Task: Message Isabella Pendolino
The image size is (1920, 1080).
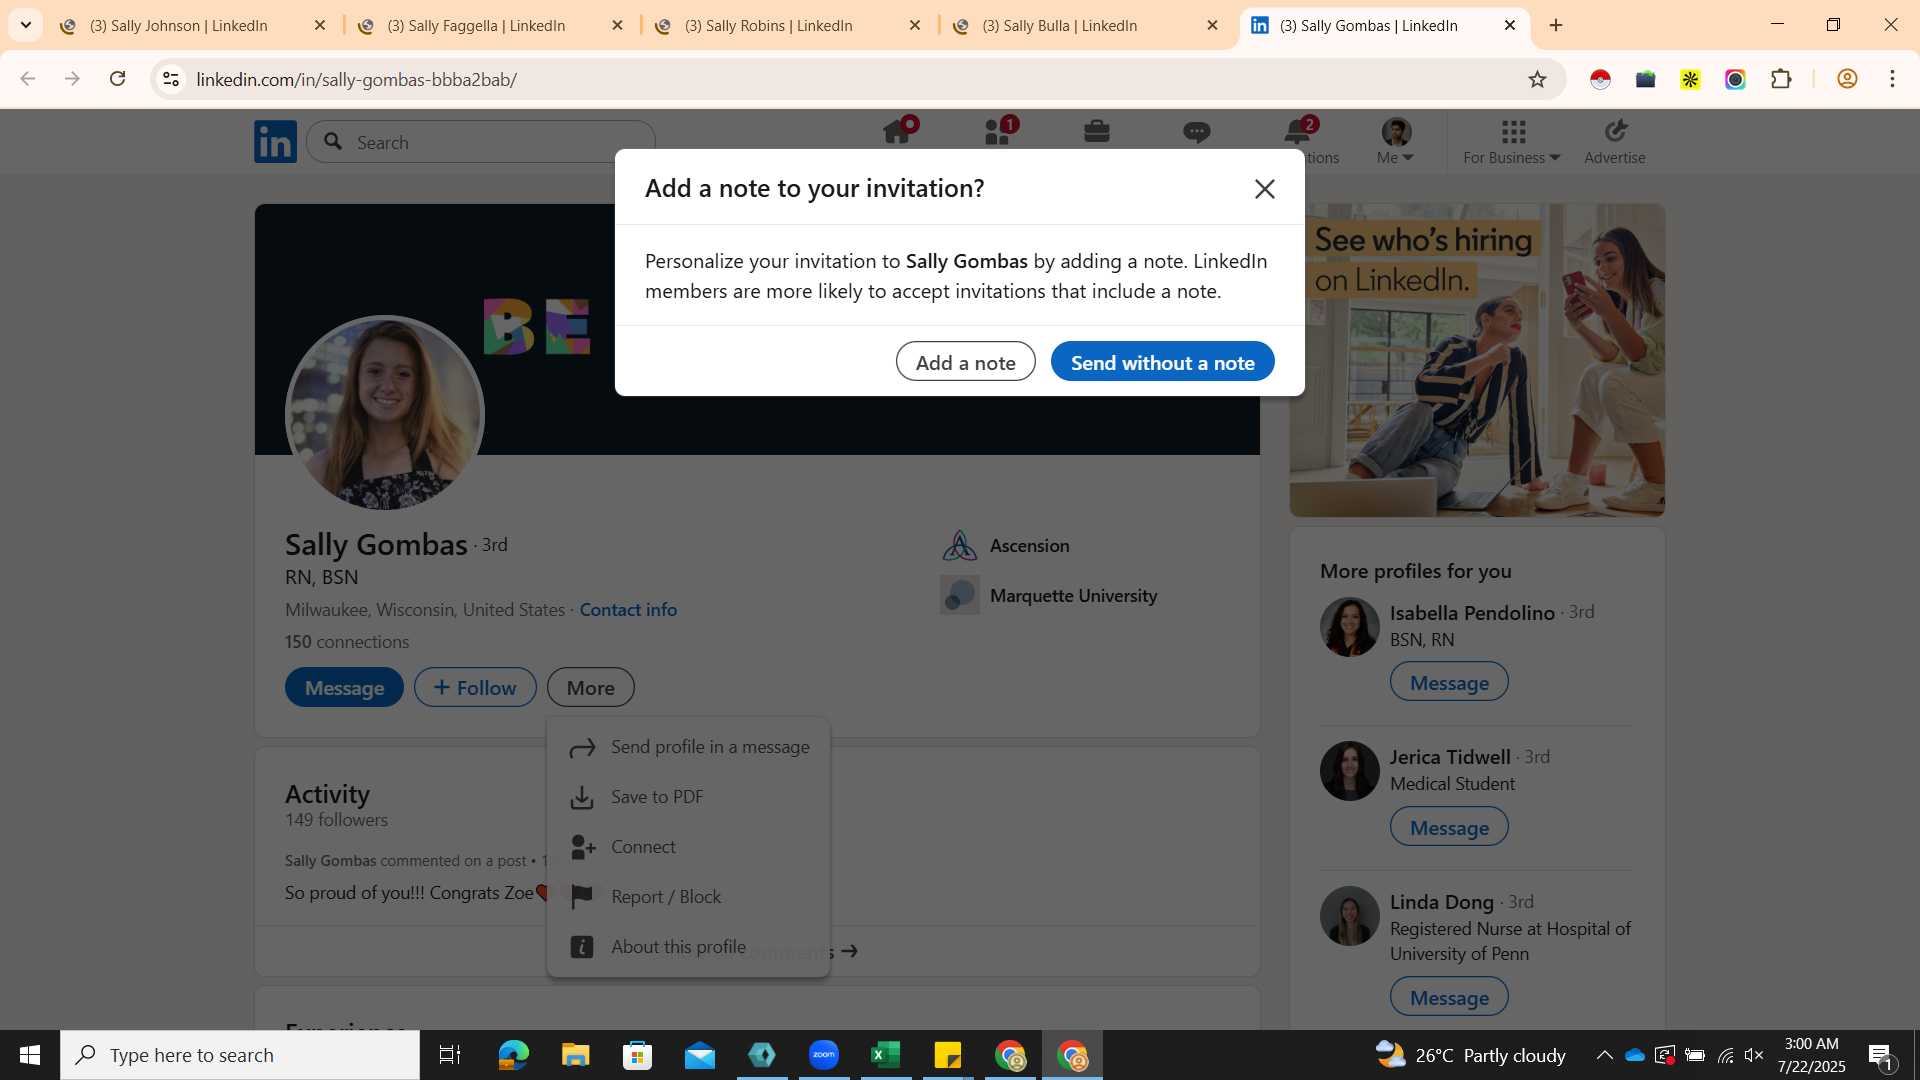Action: point(1449,682)
